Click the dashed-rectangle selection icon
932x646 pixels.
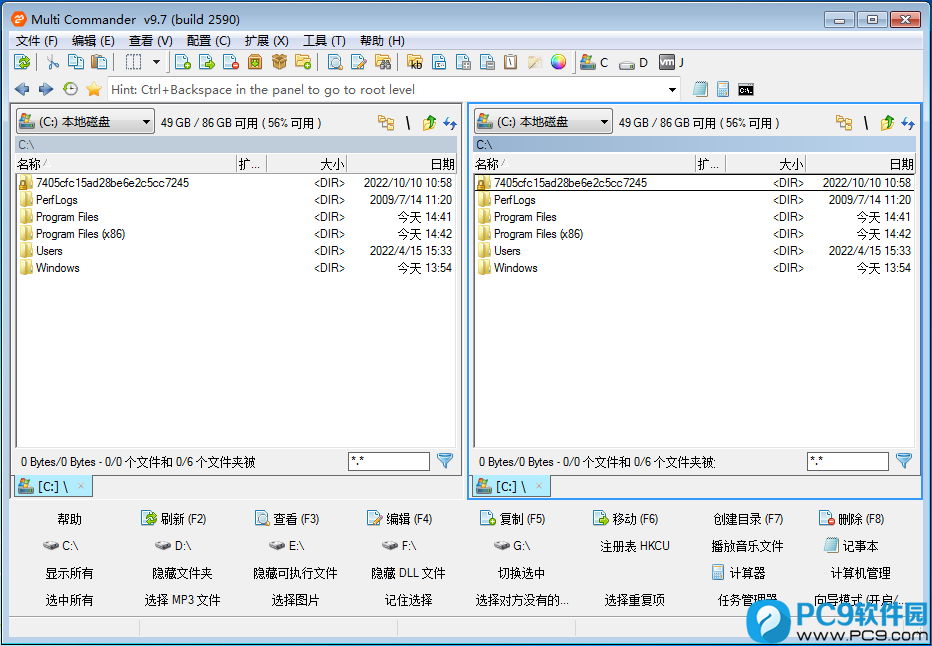click(x=133, y=62)
